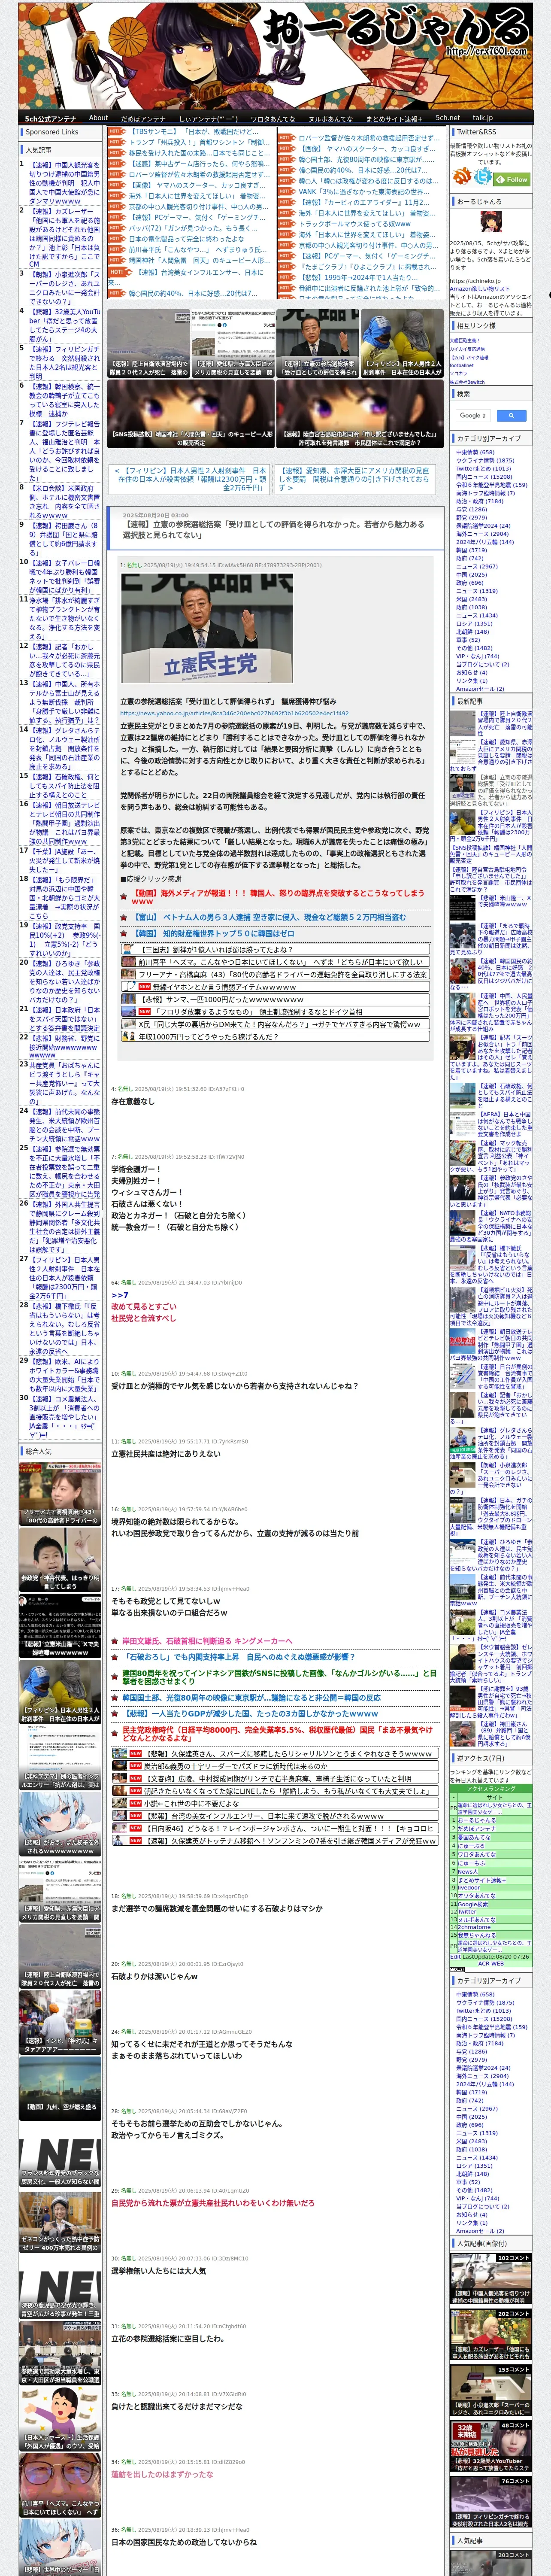551x2576 pixels.
Task: Open 陸自官舎脇右地司令 thumbnail card
Action: click(359, 413)
